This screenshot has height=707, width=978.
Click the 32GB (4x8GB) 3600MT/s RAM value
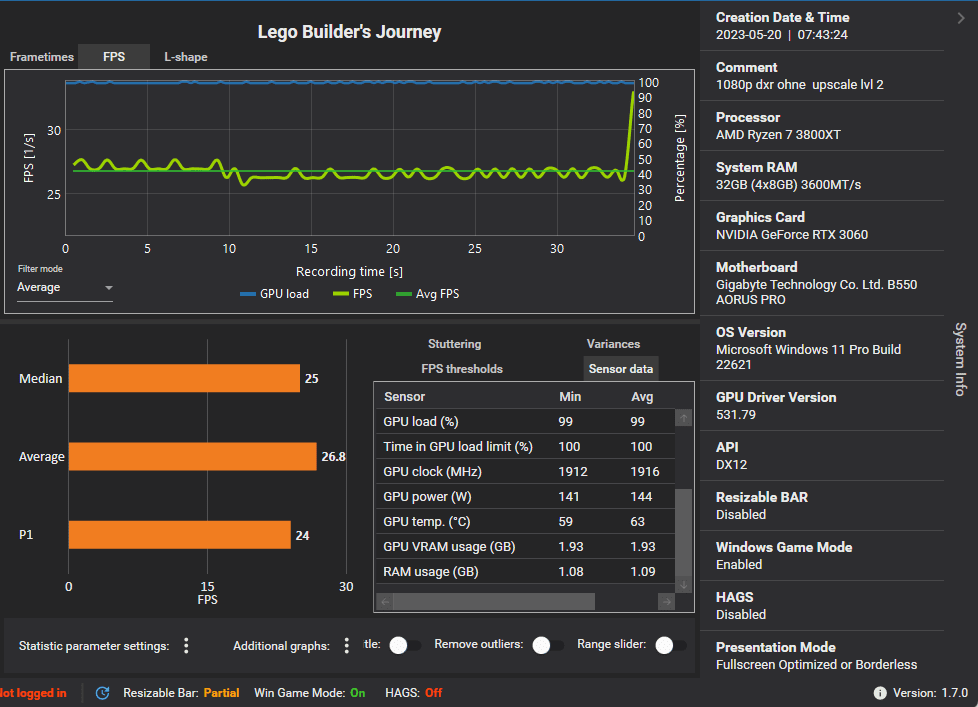coord(788,185)
